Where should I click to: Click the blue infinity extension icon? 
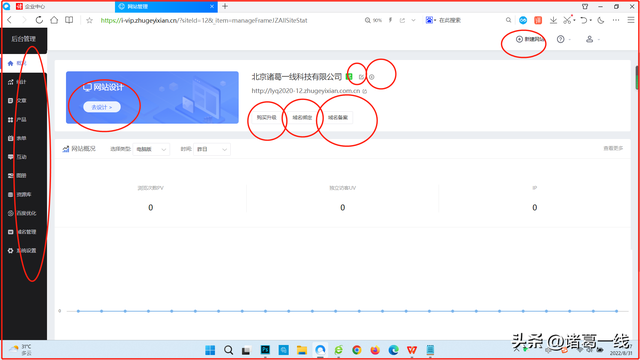(523, 20)
